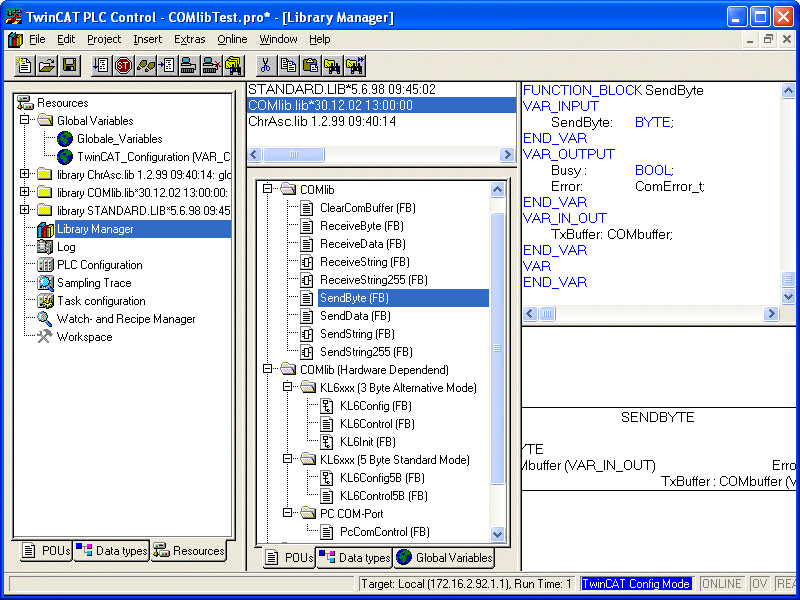This screenshot has height=600, width=800.
Task: Cut selection using the scissors icon
Action: pos(266,66)
